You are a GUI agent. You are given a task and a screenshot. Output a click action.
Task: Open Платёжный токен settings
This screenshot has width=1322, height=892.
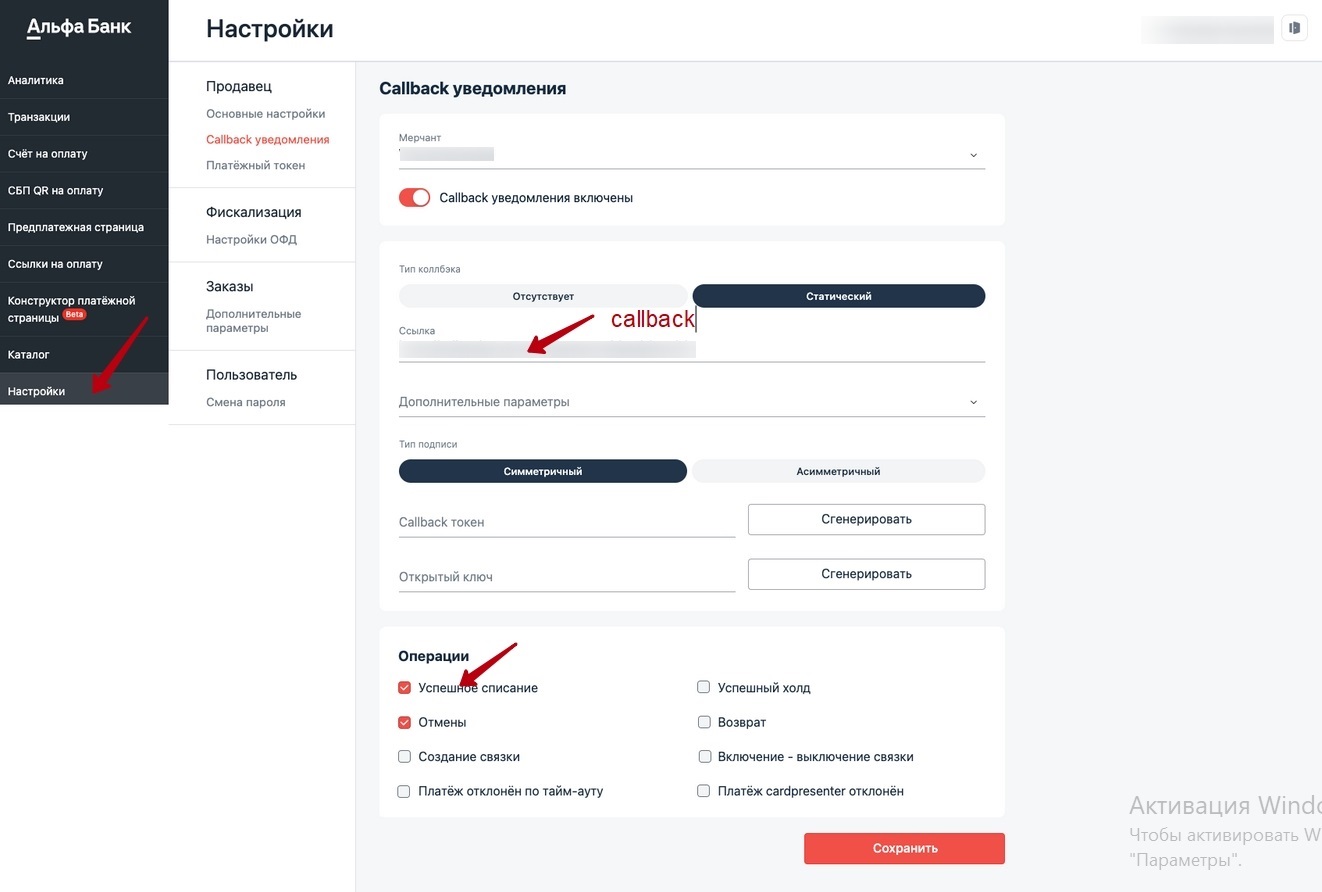coord(255,166)
